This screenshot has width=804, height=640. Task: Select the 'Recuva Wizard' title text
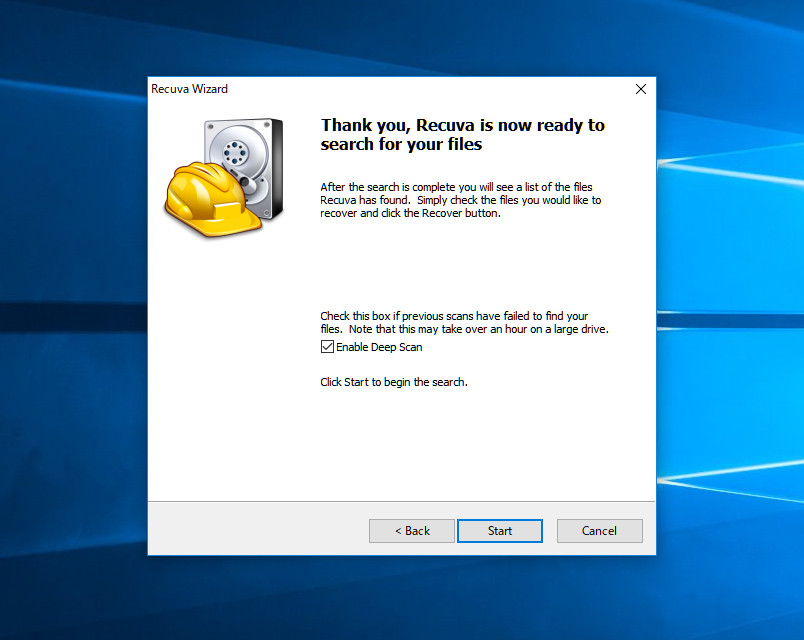[x=189, y=89]
